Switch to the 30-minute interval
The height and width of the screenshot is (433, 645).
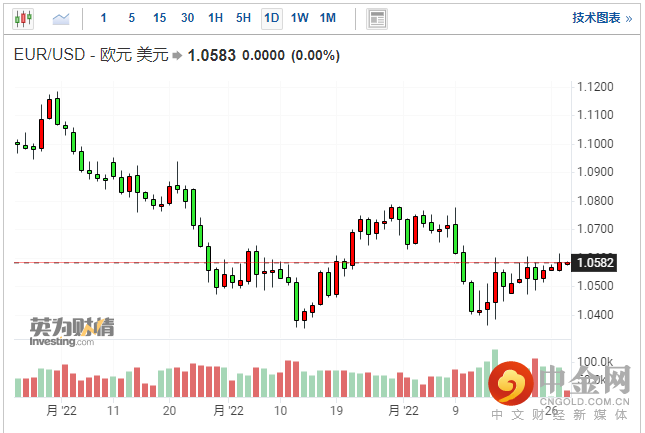(x=188, y=18)
